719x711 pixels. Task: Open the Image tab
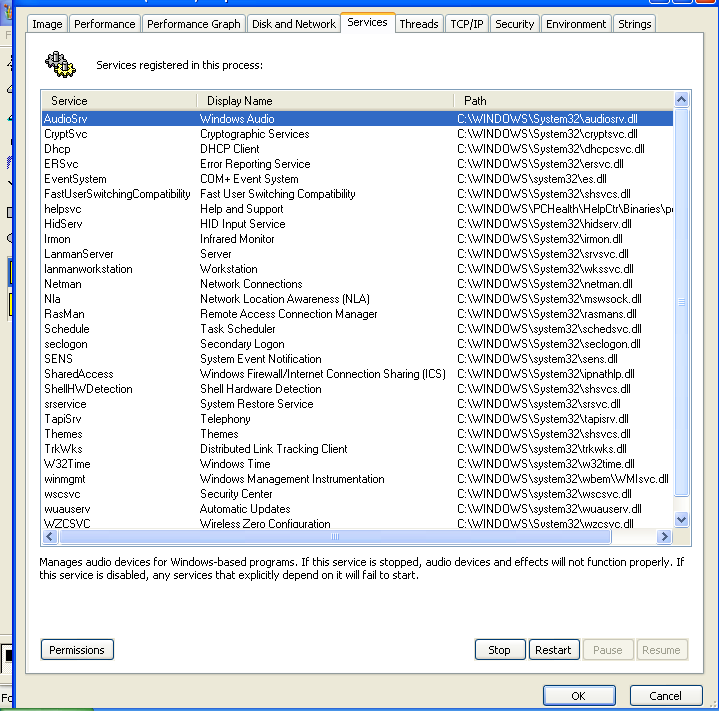click(x=47, y=24)
